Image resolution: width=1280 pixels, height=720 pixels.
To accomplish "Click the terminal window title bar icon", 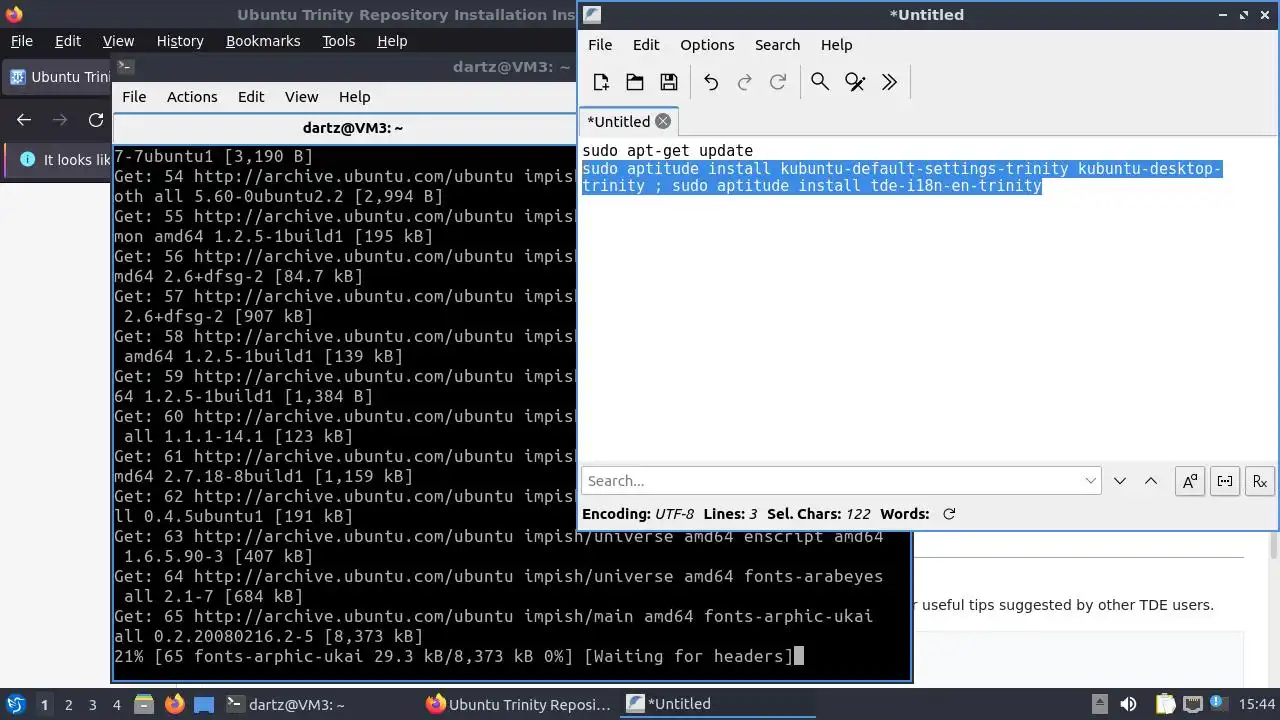I will click(x=125, y=67).
